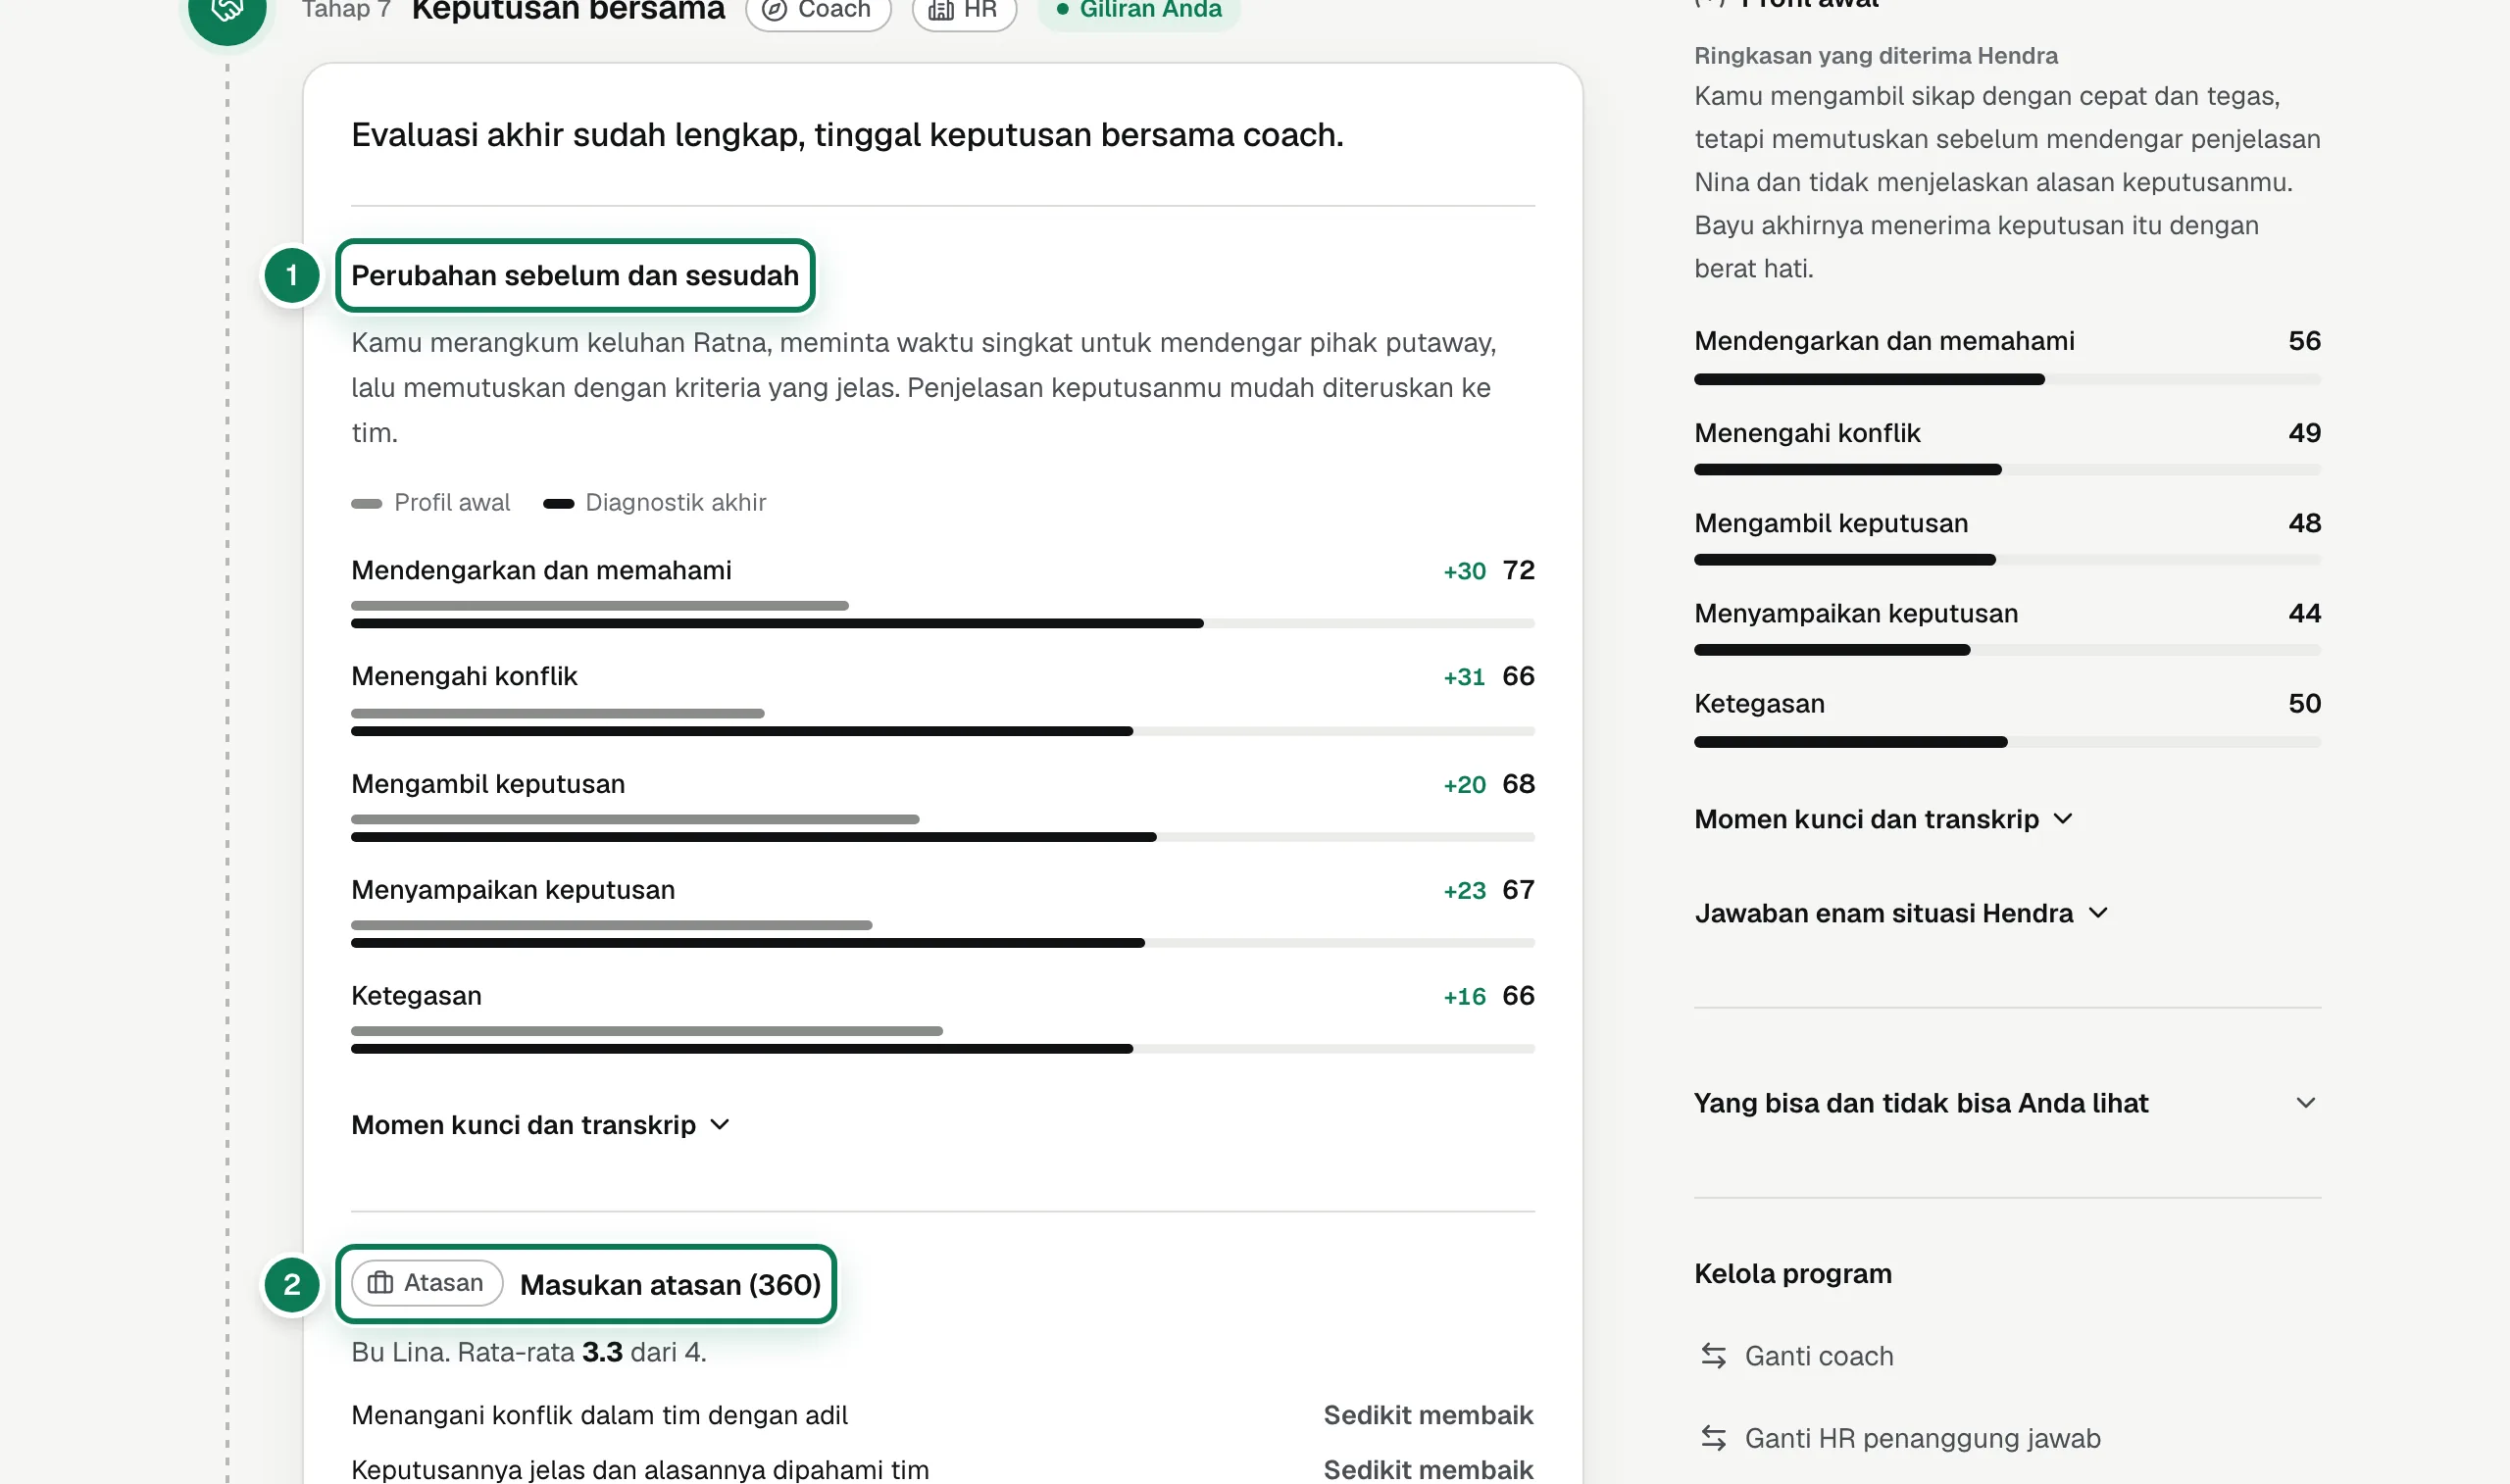Click the building icon in HR badge
The image size is (2510, 1484).
click(x=941, y=11)
